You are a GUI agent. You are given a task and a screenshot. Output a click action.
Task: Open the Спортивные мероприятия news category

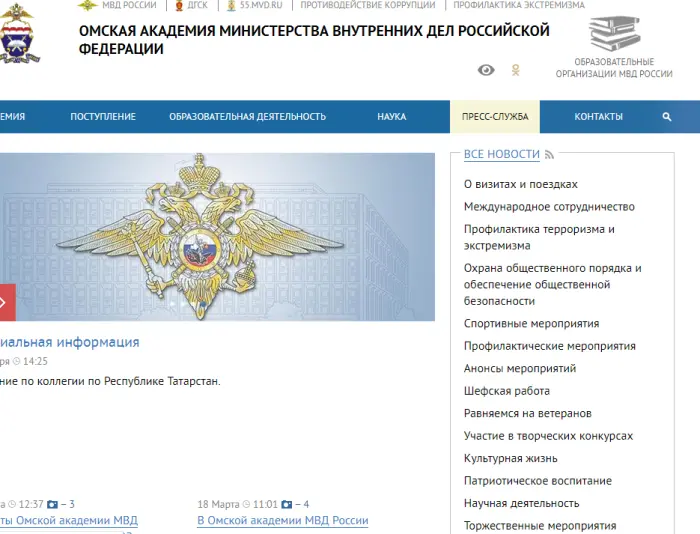pyautogui.click(x=531, y=324)
